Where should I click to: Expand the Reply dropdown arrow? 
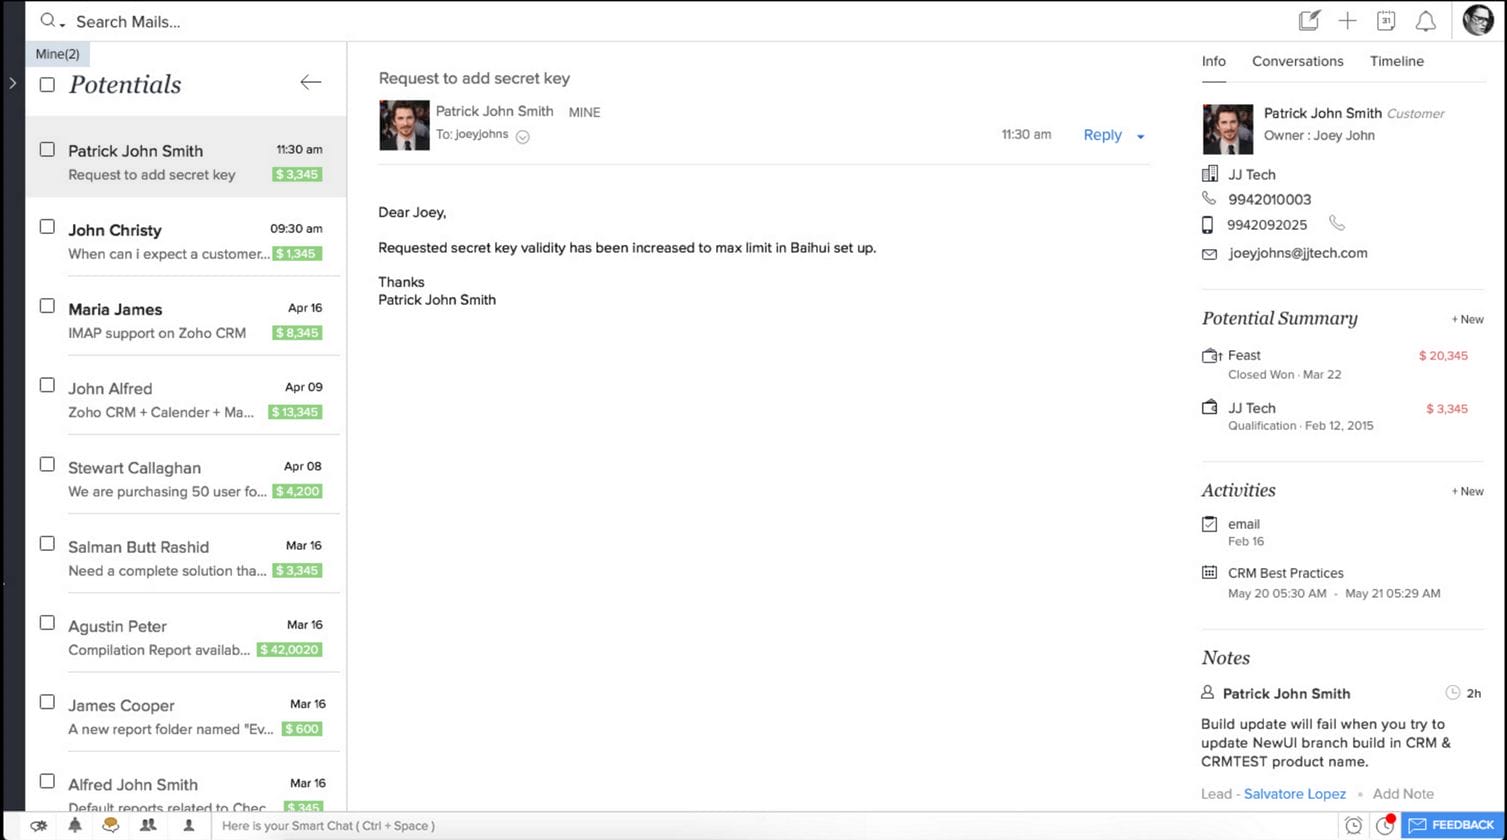[1139, 135]
